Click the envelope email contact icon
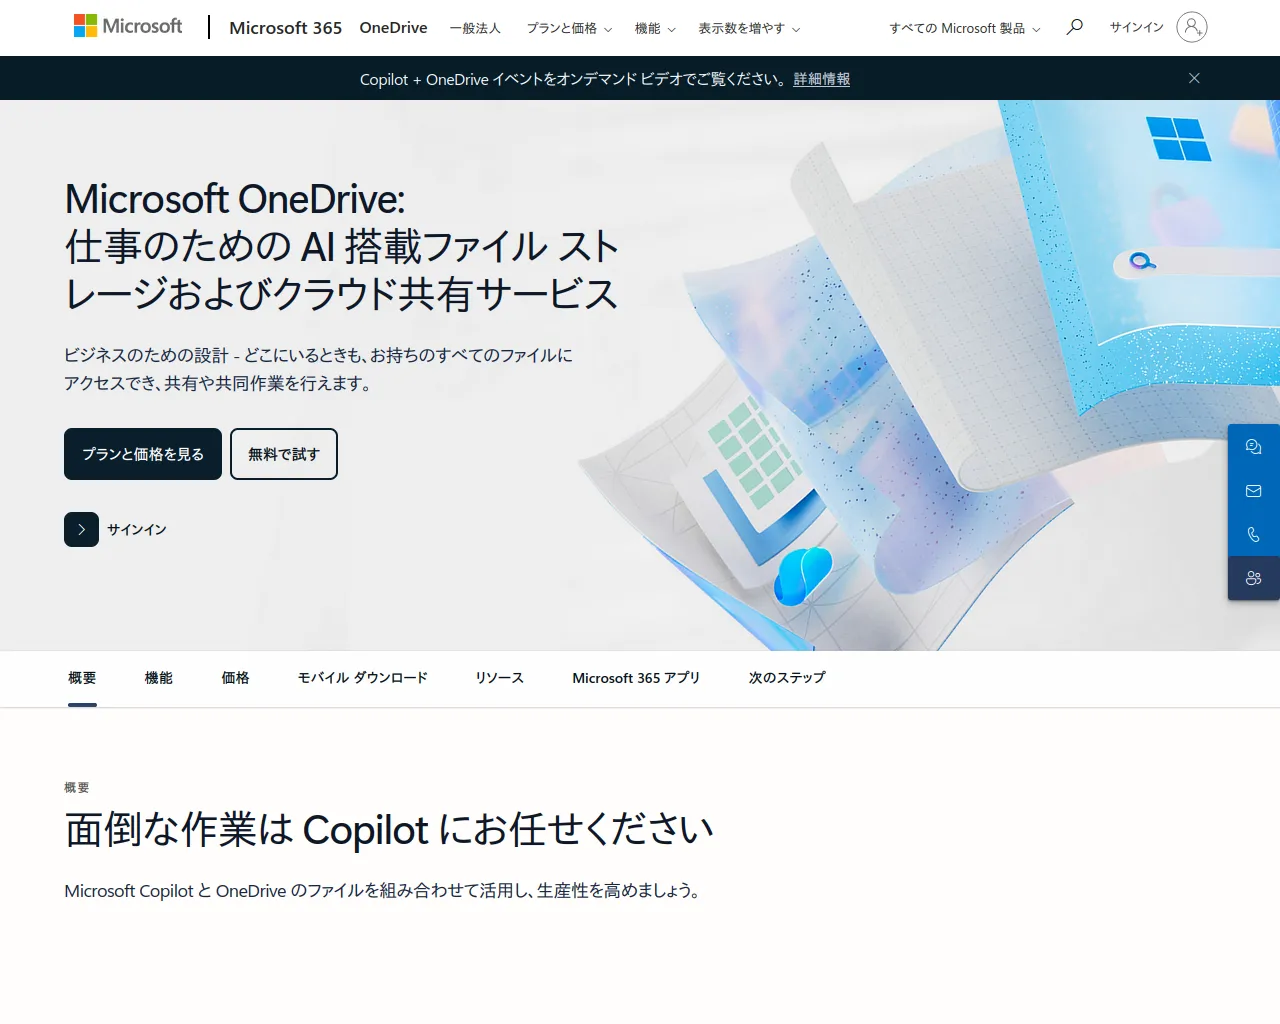Viewport: 1280px width, 1024px height. pos(1254,491)
